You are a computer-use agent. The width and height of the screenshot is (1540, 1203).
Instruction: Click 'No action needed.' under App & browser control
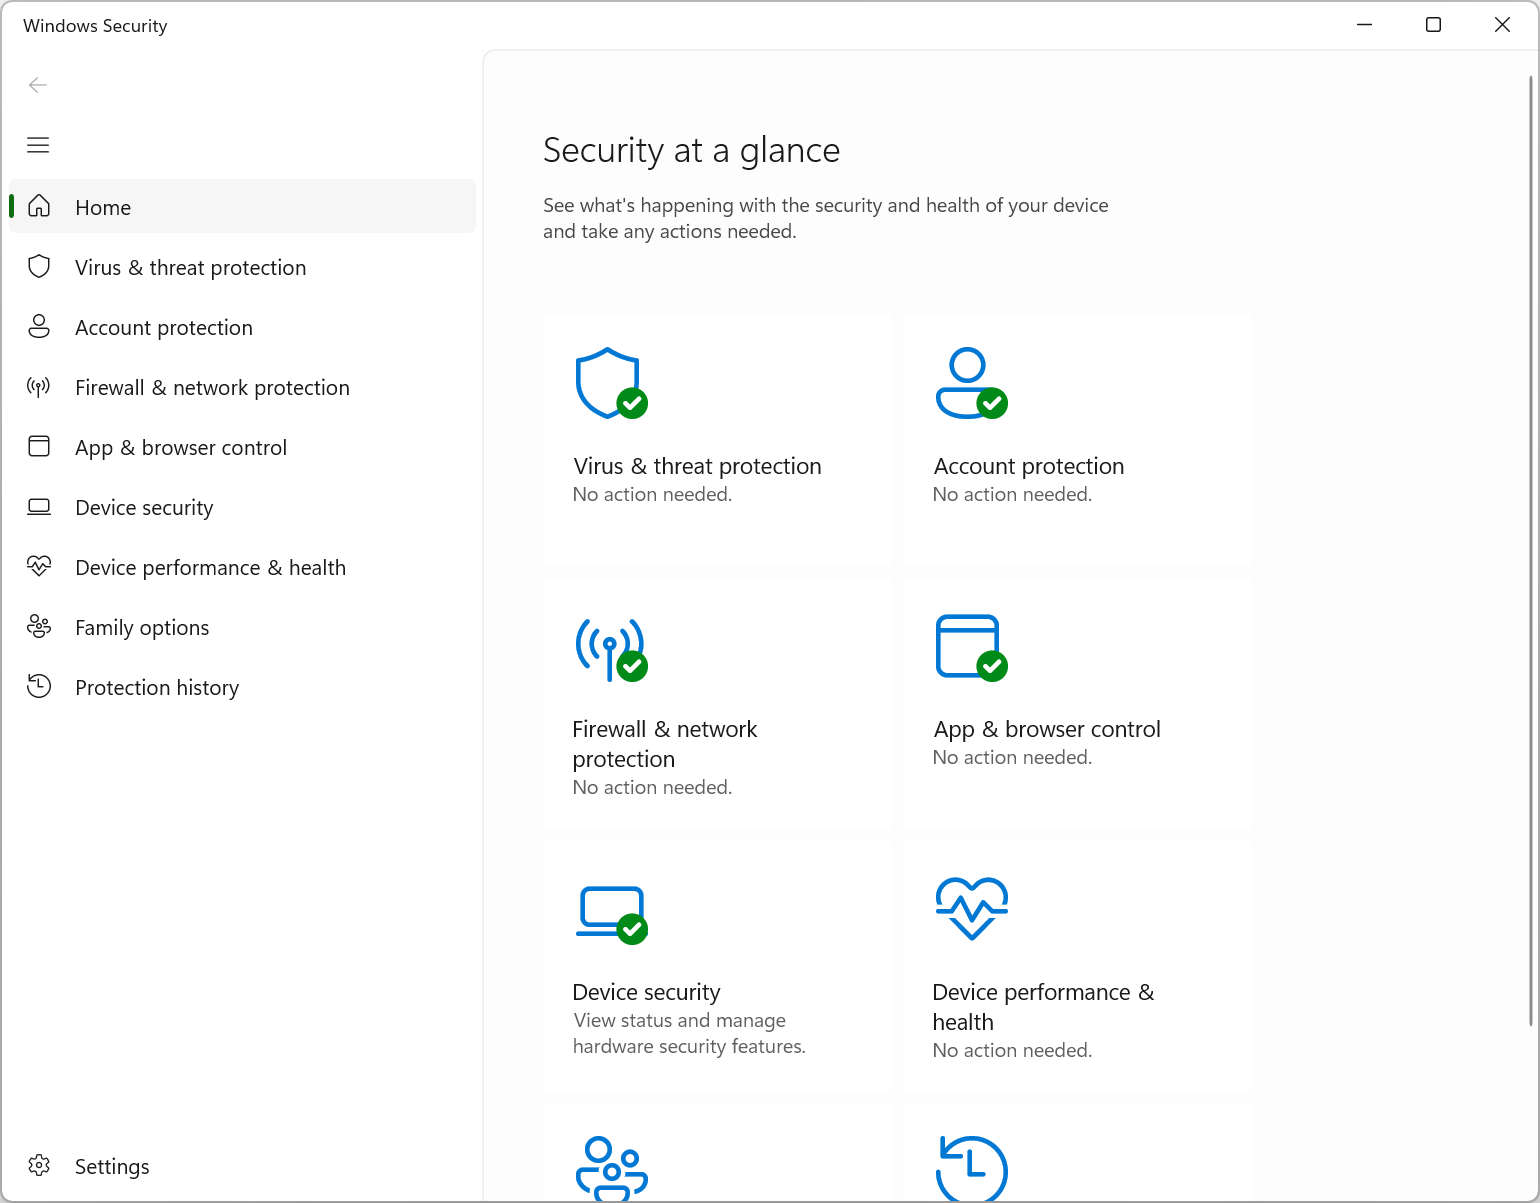click(1012, 757)
